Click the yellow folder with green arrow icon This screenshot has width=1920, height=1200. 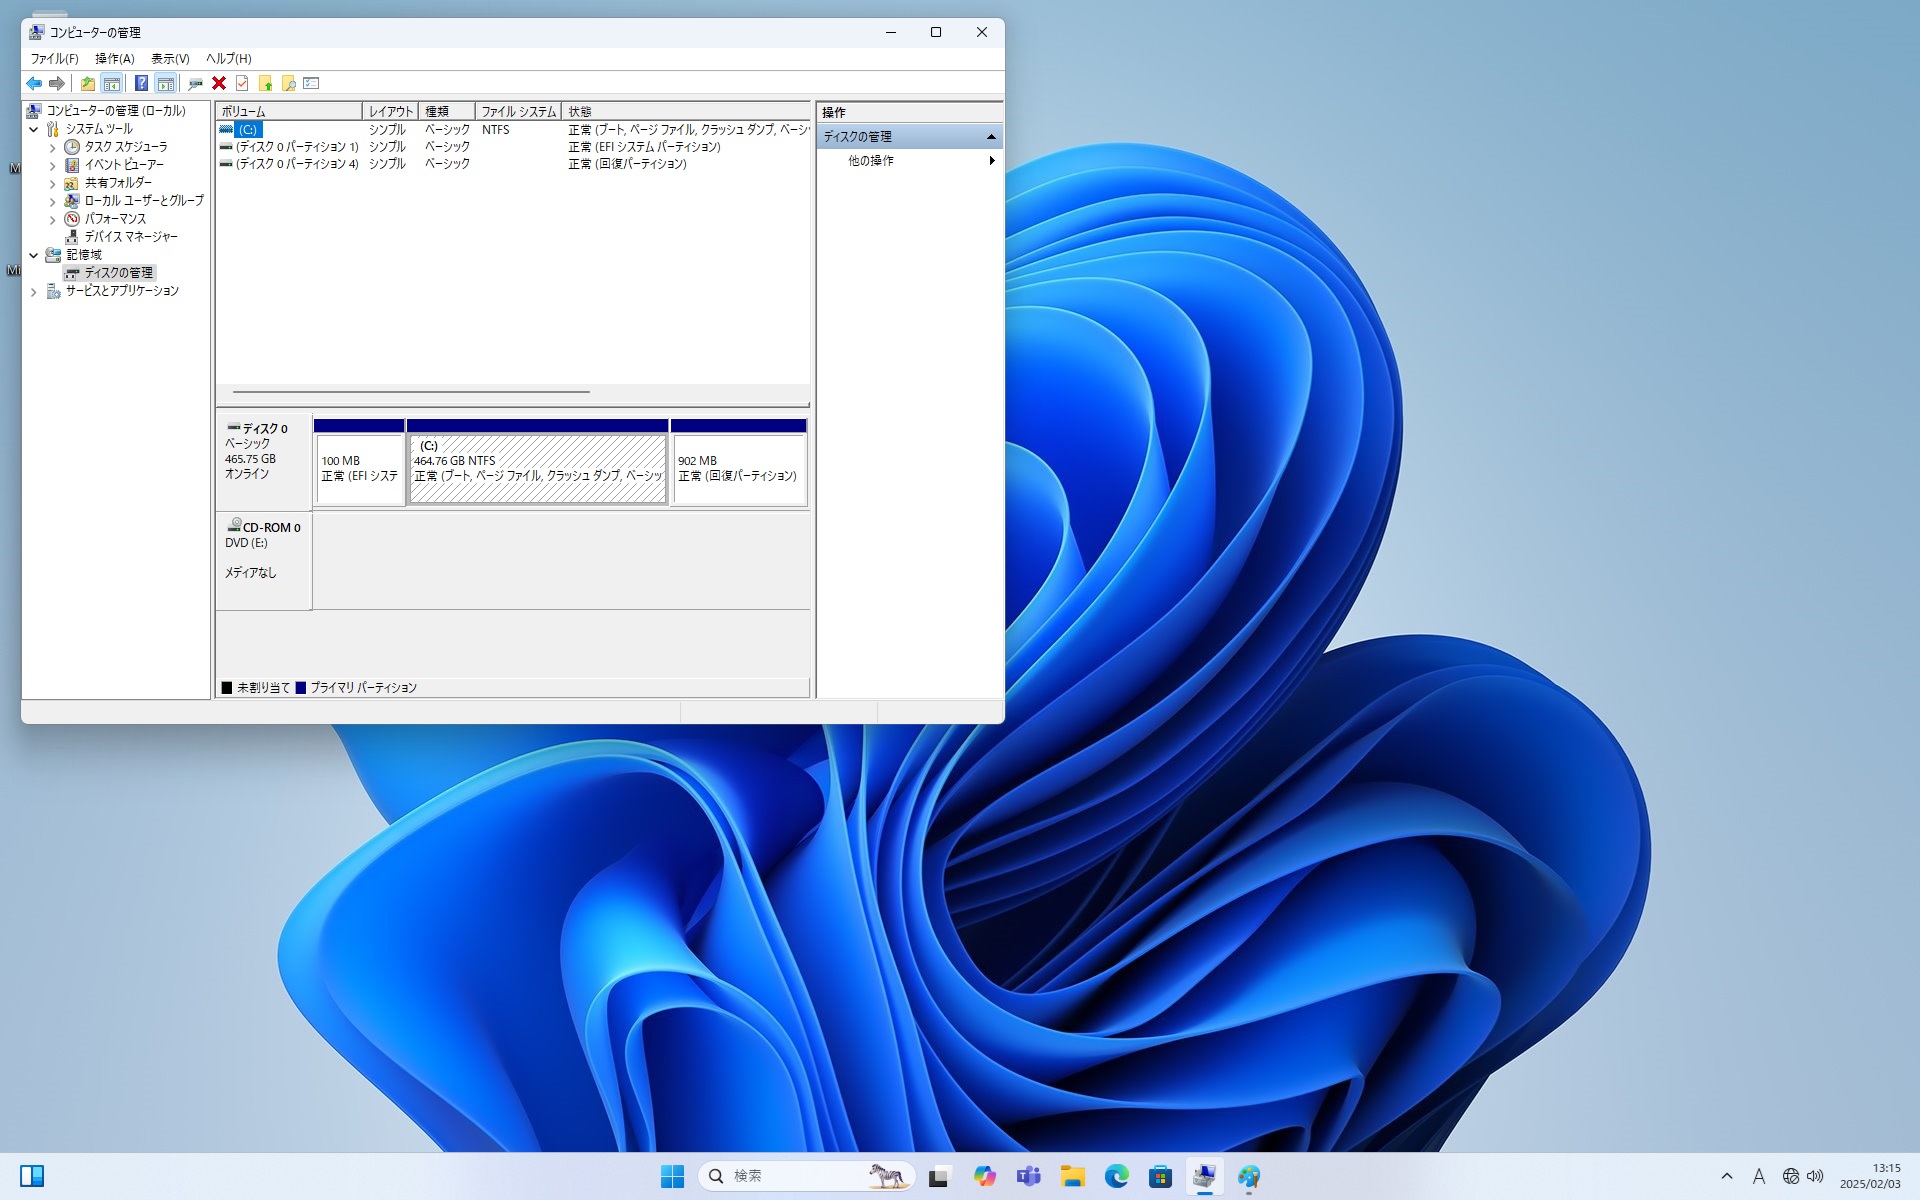click(265, 83)
